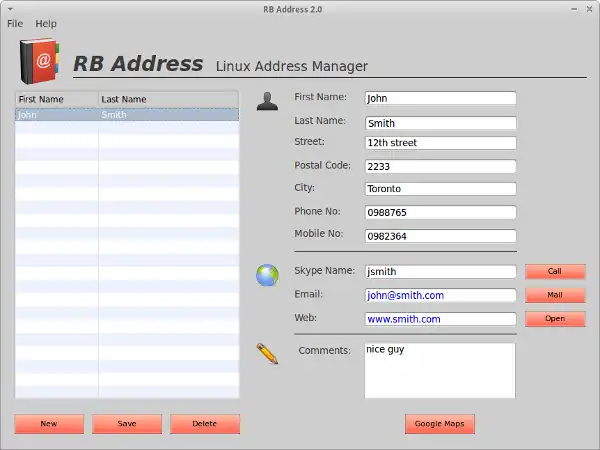This screenshot has width=600, height=450.
Task: Open the Help menu
Action: coord(46,24)
